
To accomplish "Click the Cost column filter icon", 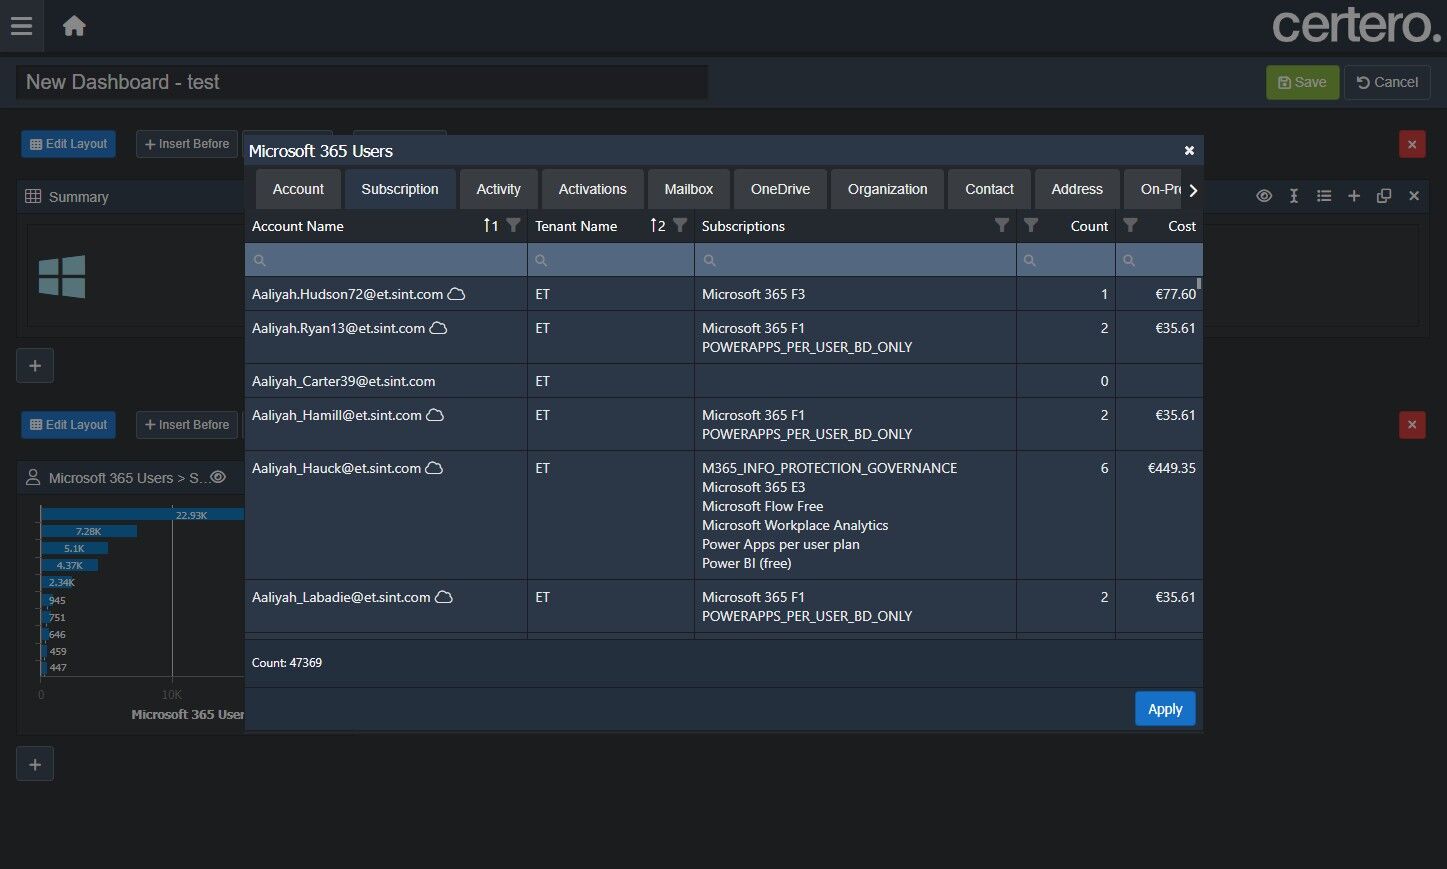I will 1130,226.
